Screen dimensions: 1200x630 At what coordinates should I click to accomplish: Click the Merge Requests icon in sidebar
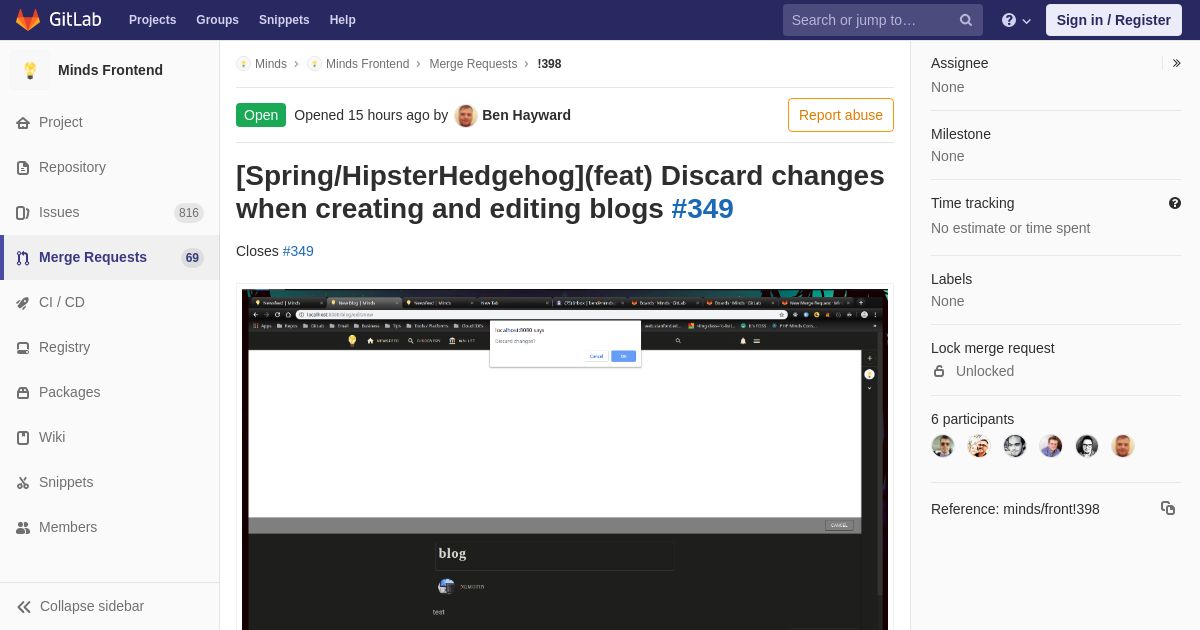click(23, 257)
